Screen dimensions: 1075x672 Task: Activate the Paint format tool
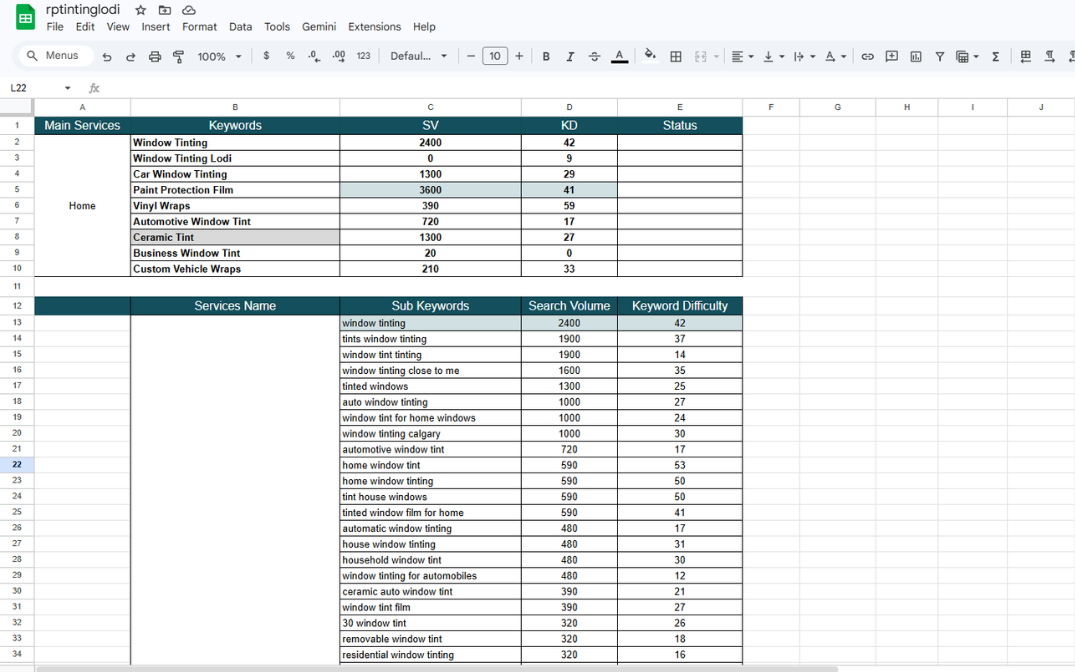click(x=179, y=57)
